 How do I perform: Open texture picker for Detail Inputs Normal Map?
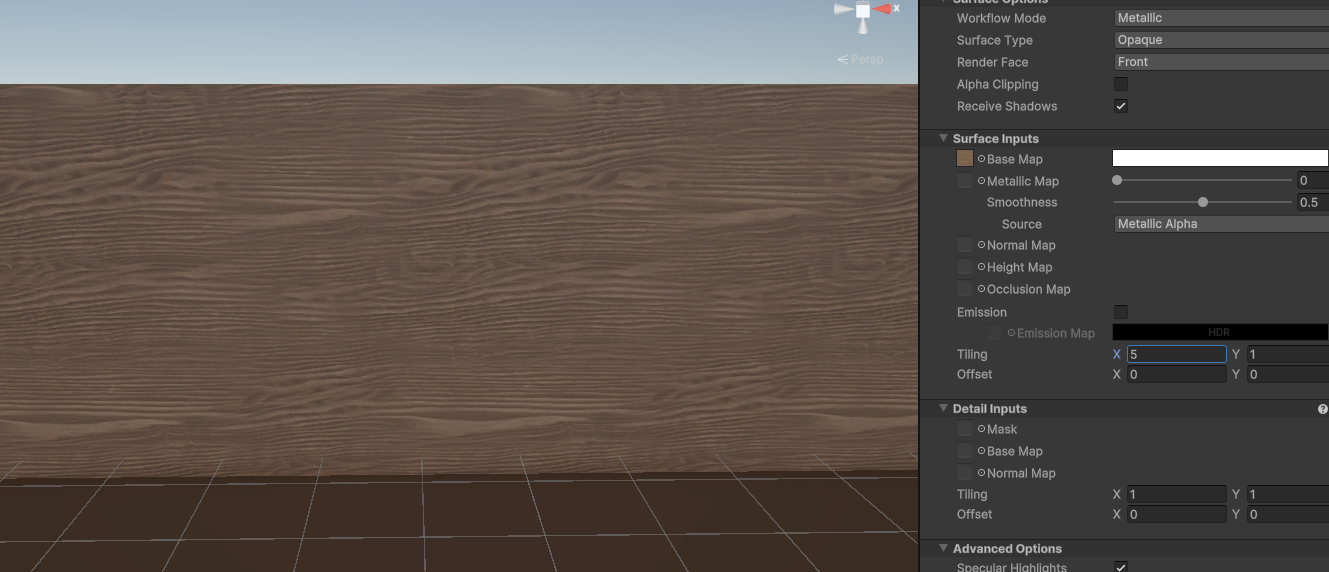click(x=981, y=473)
